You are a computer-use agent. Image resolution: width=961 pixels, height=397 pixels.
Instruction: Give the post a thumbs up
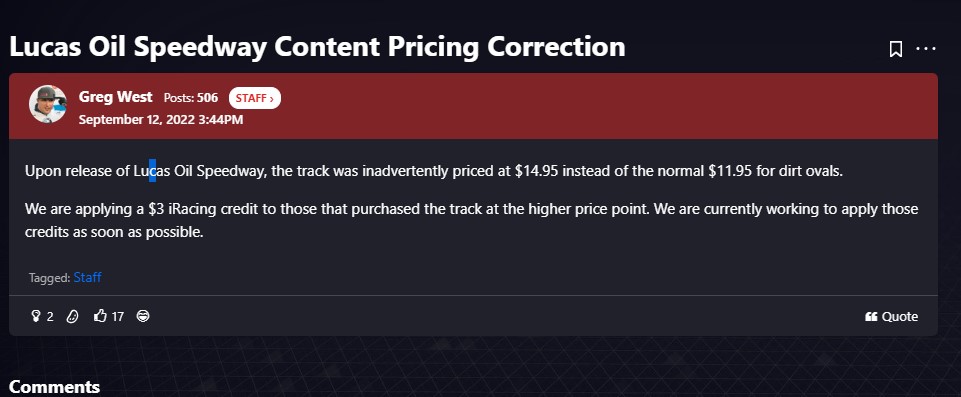101,316
